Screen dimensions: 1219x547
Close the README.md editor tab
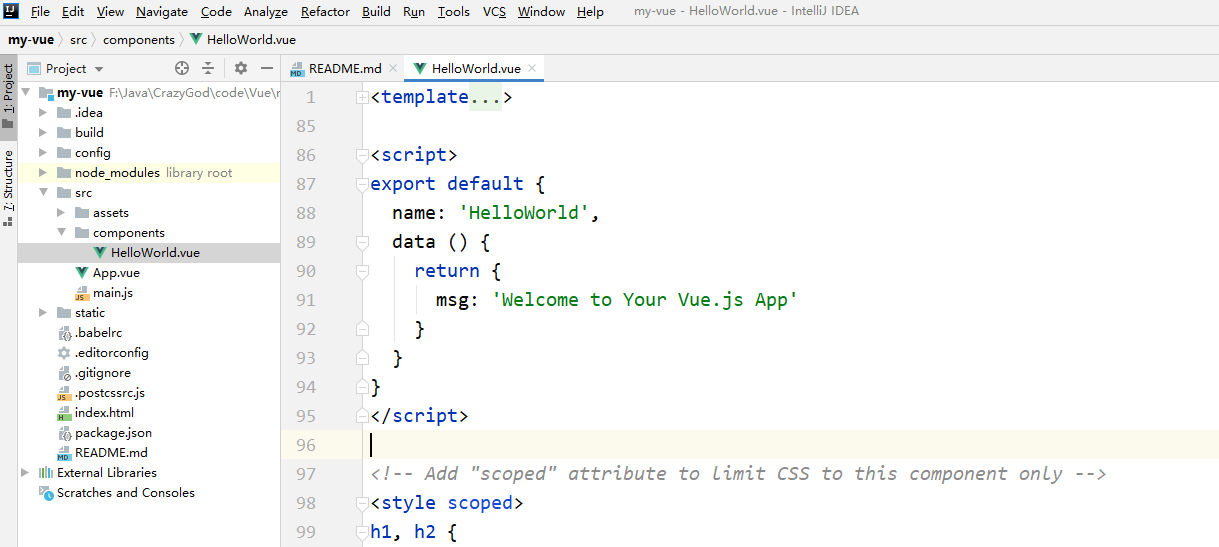393,68
